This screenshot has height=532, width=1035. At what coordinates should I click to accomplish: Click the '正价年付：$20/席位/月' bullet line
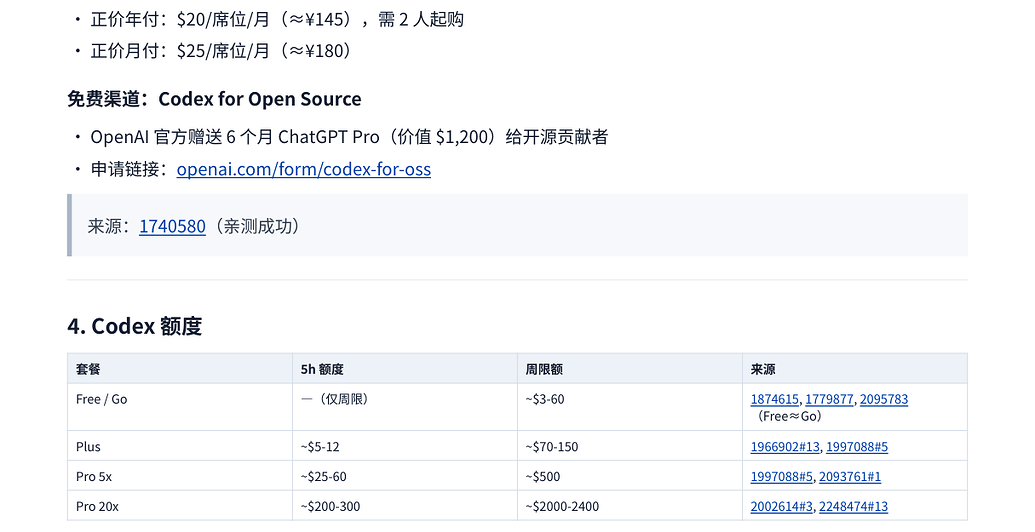[277, 19]
